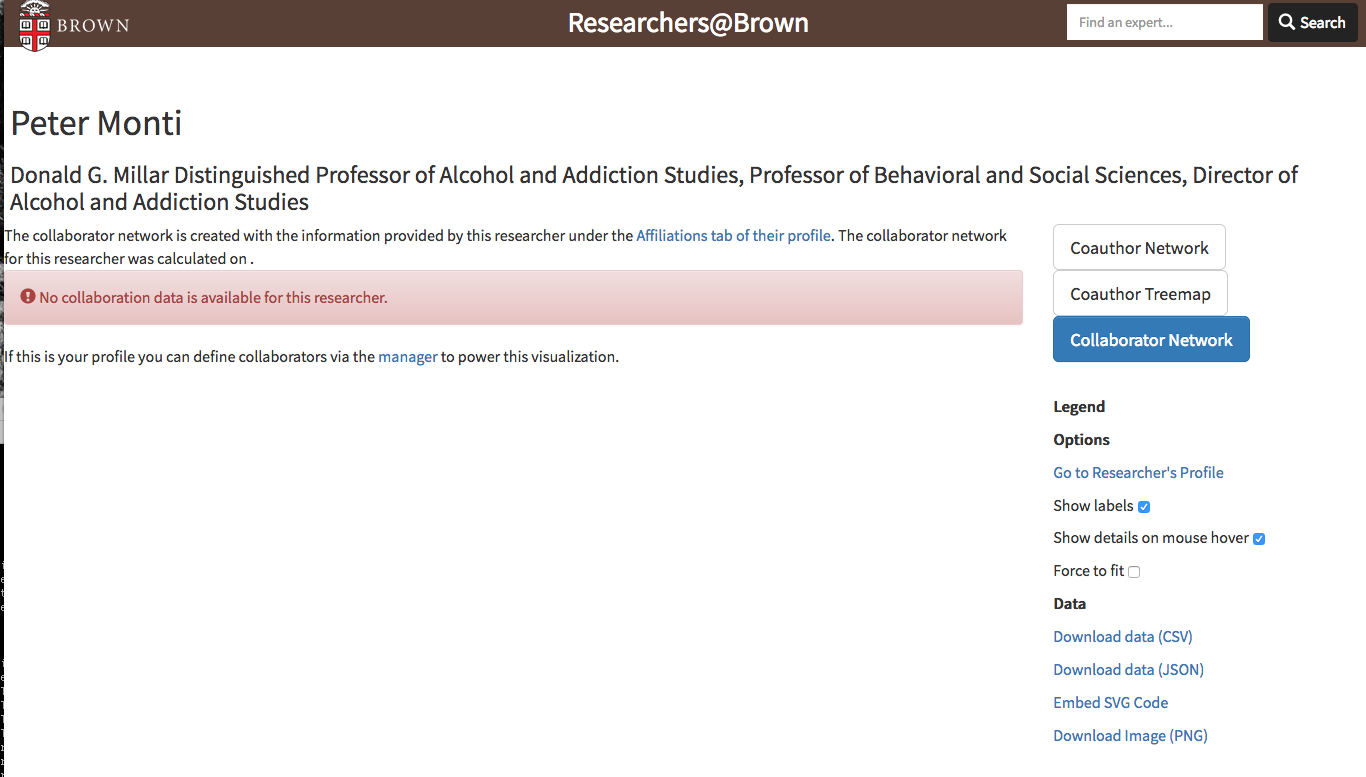This screenshot has width=1366, height=777.
Task: Click the Search button
Action: (1312, 22)
